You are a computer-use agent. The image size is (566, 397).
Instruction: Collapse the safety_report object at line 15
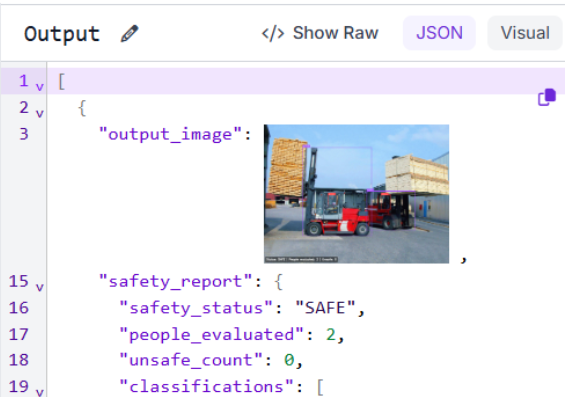[40, 287]
